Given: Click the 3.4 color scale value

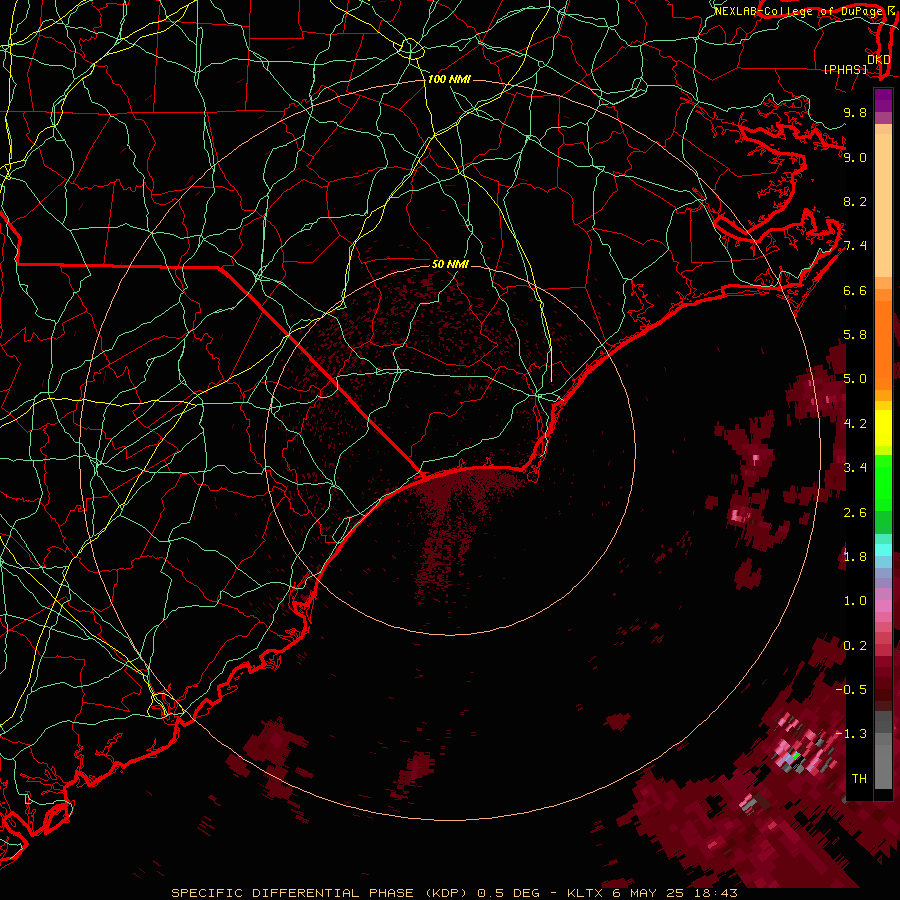Looking at the screenshot, I should [x=855, y=468].
